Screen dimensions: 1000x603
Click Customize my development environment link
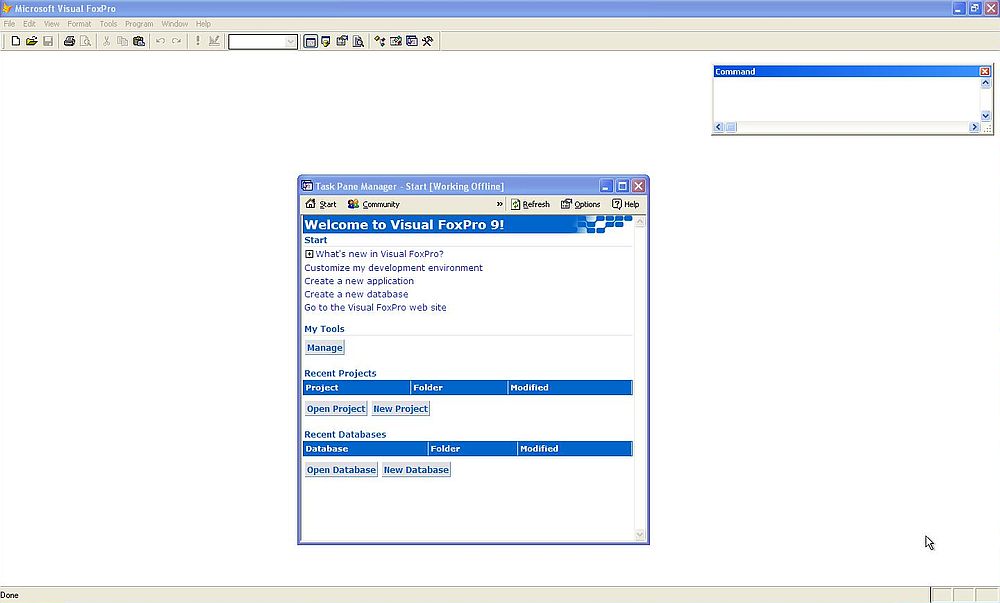point(393,268)
